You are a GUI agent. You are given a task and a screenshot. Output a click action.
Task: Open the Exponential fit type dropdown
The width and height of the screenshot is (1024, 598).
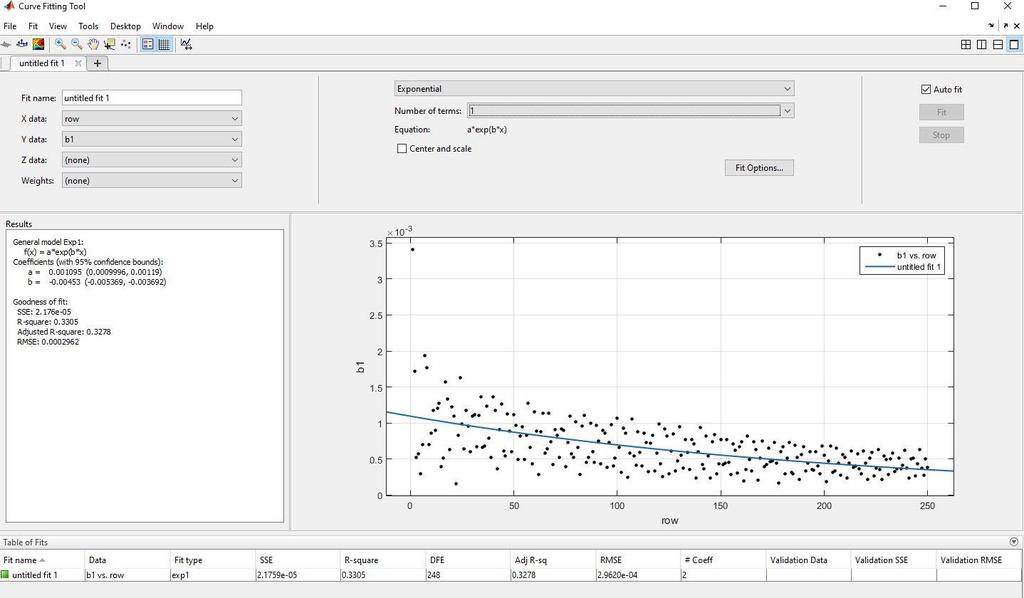pyautogui.click(x=594, y=89)
